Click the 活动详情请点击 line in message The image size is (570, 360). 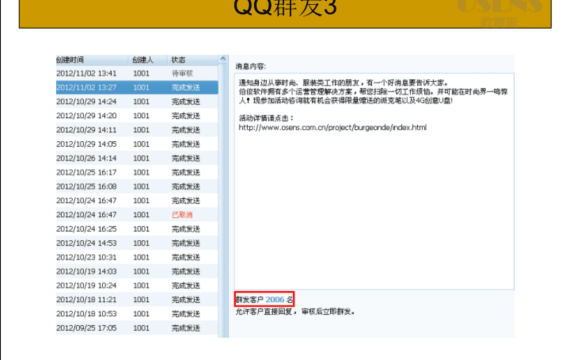[x=266, y=118]
